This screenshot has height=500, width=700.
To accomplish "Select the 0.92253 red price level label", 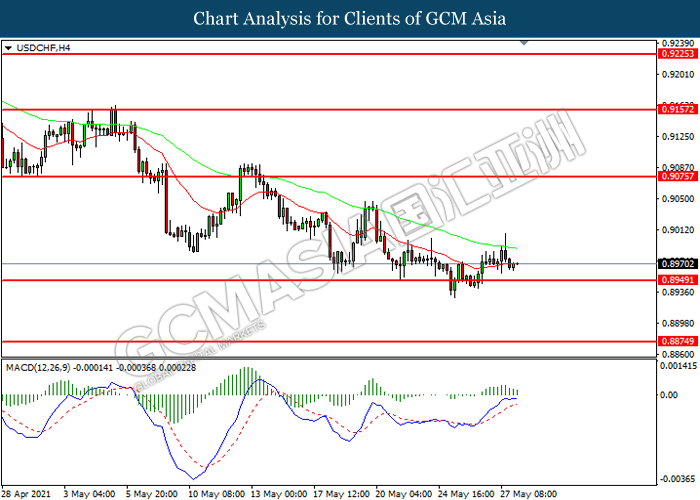I will click(678, 54).
